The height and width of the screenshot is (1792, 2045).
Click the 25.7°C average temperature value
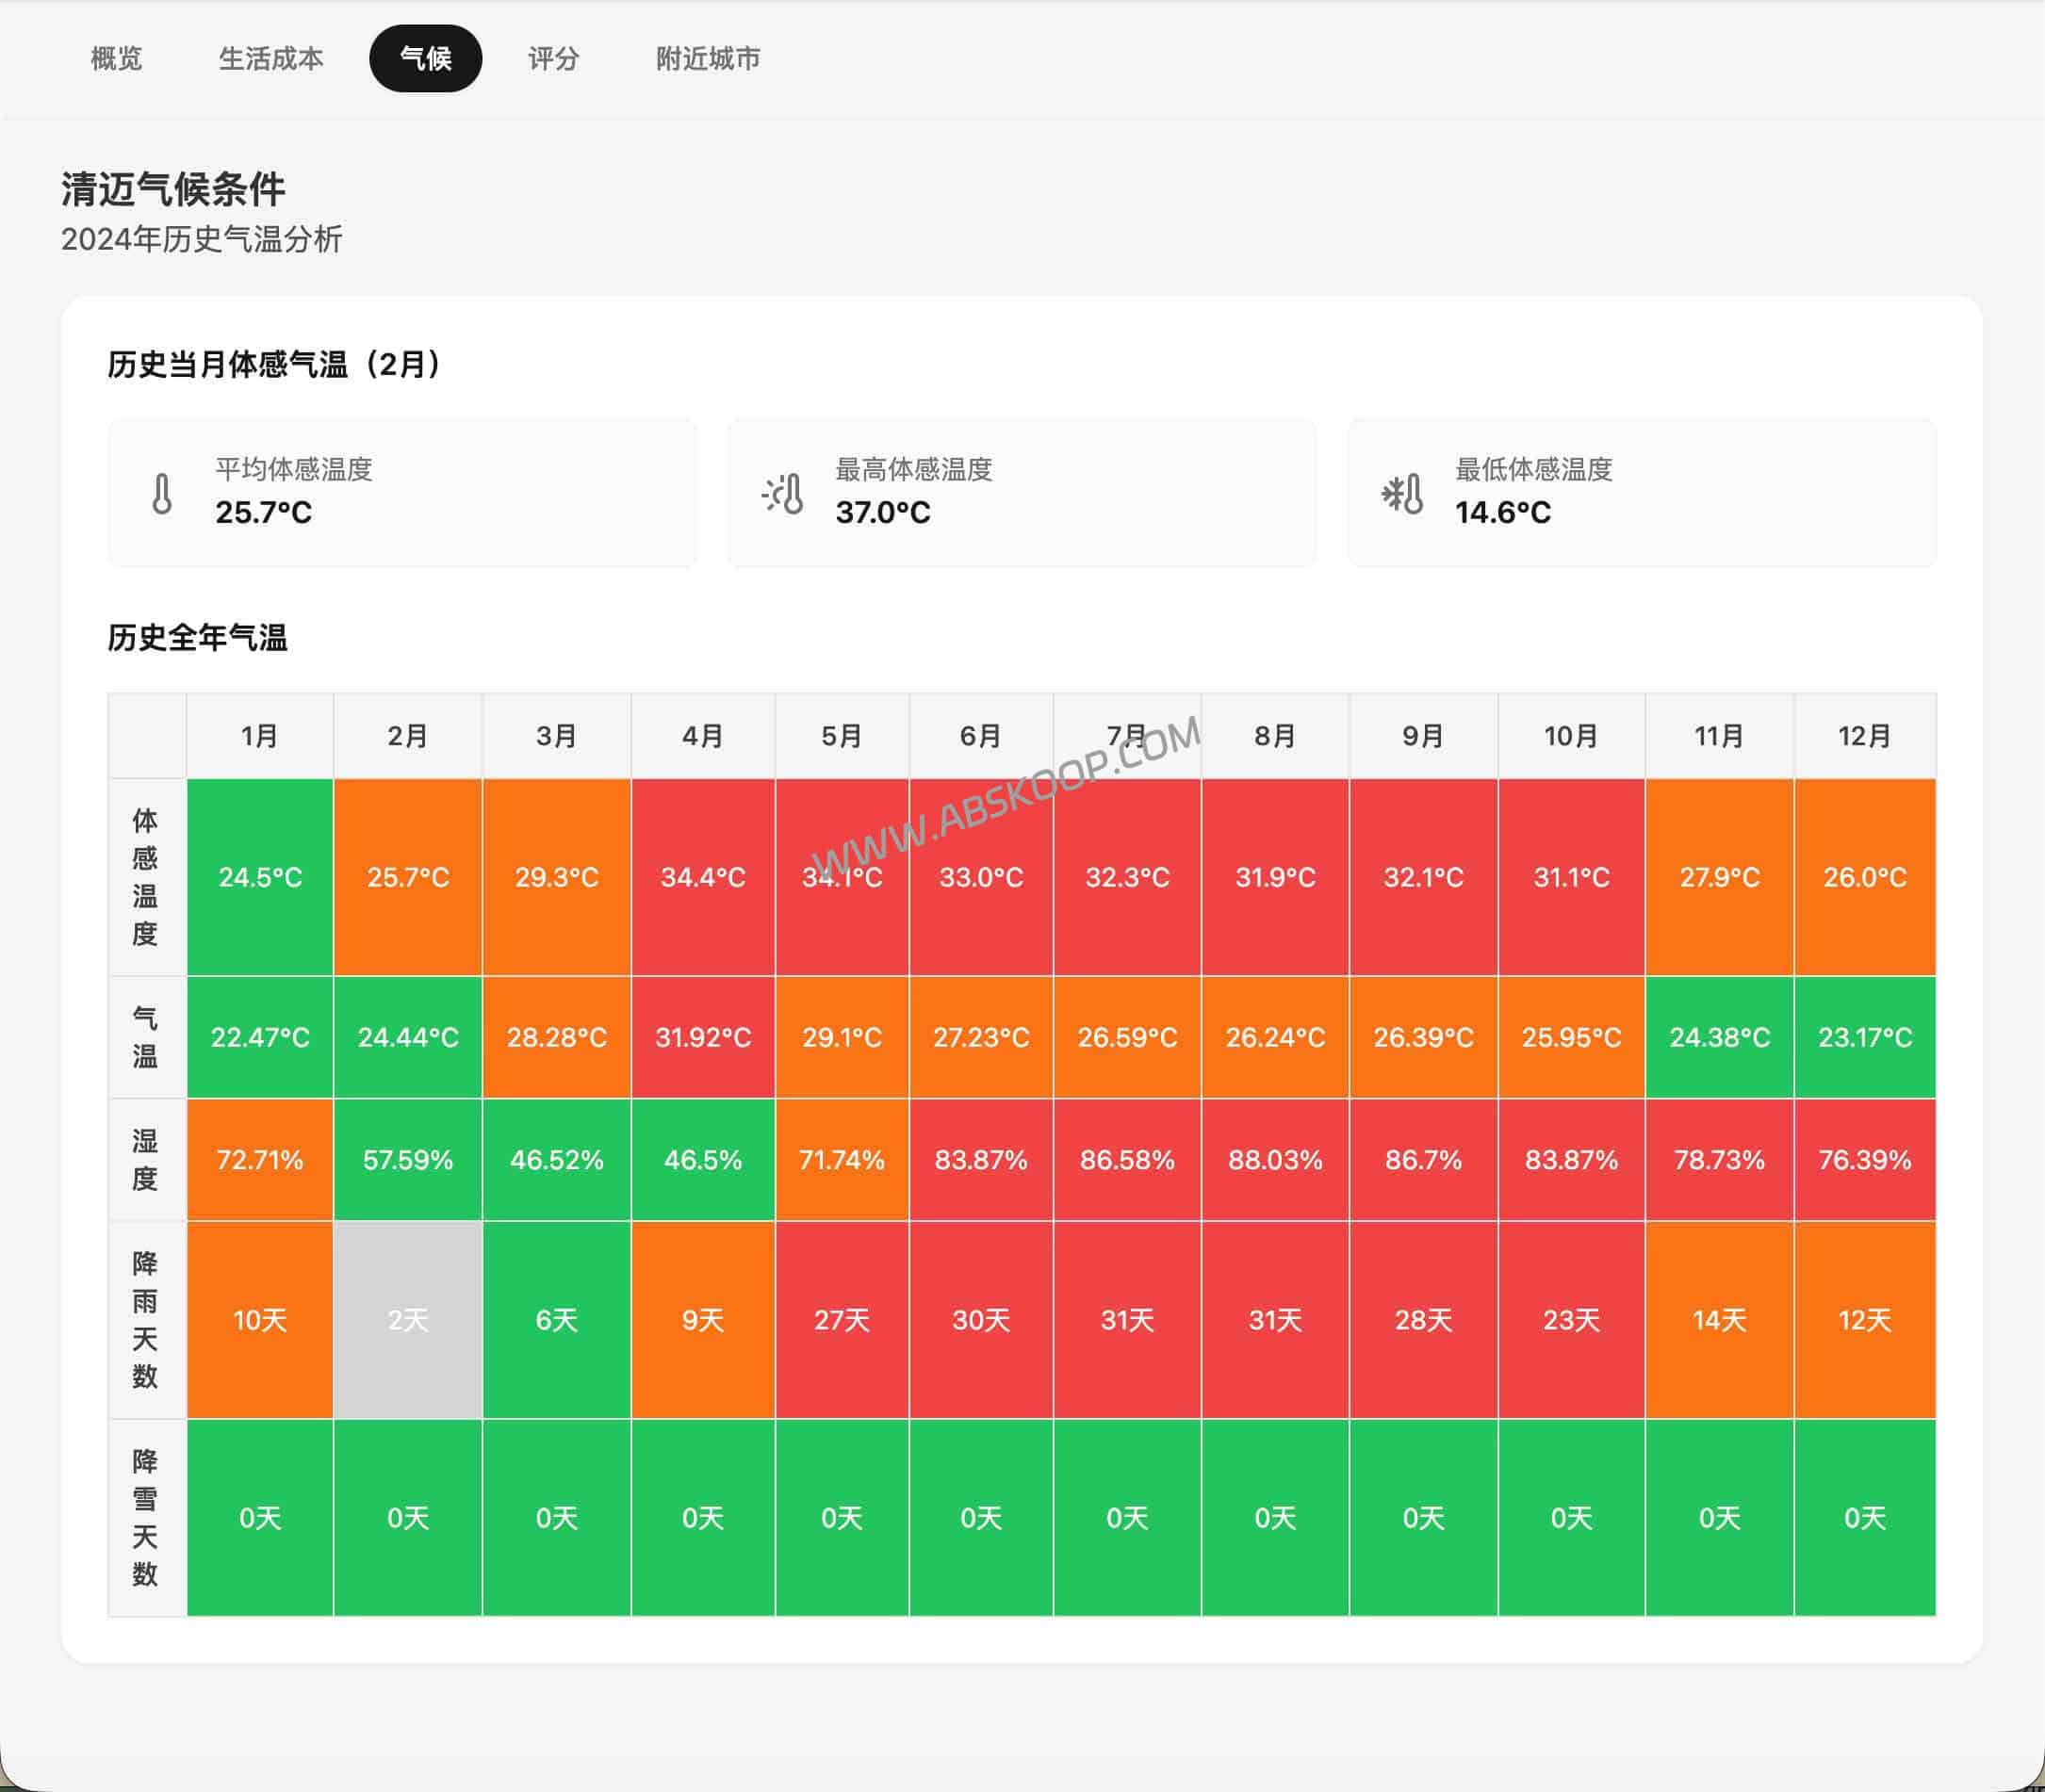click(x=262, y=514)
